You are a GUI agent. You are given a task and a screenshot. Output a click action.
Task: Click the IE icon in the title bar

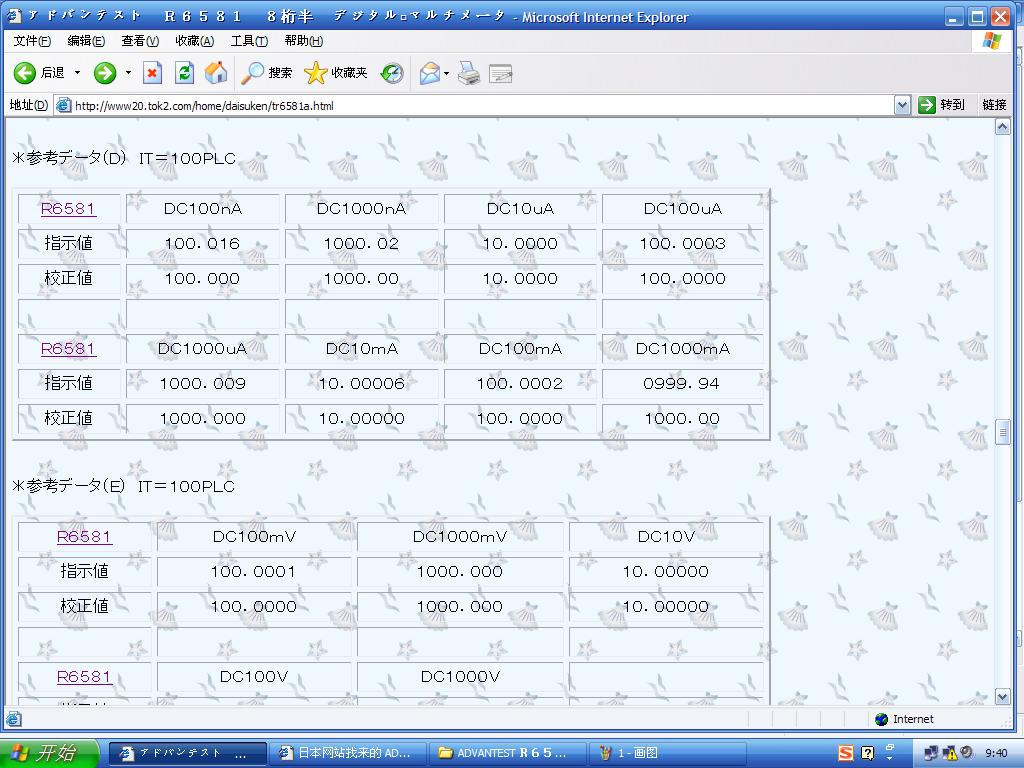13,16
